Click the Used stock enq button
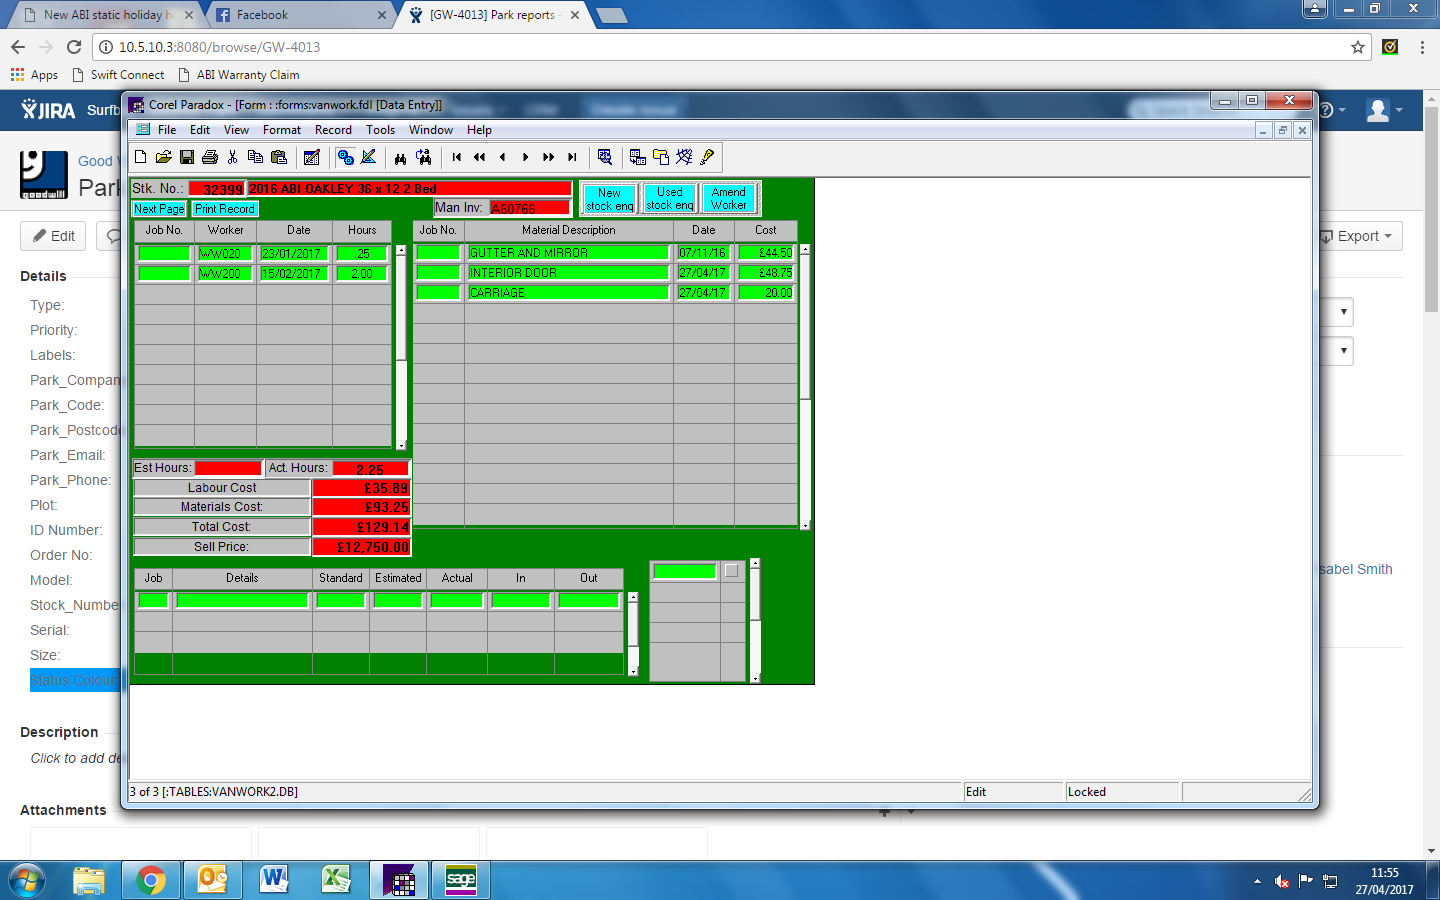 pos(670,198)
